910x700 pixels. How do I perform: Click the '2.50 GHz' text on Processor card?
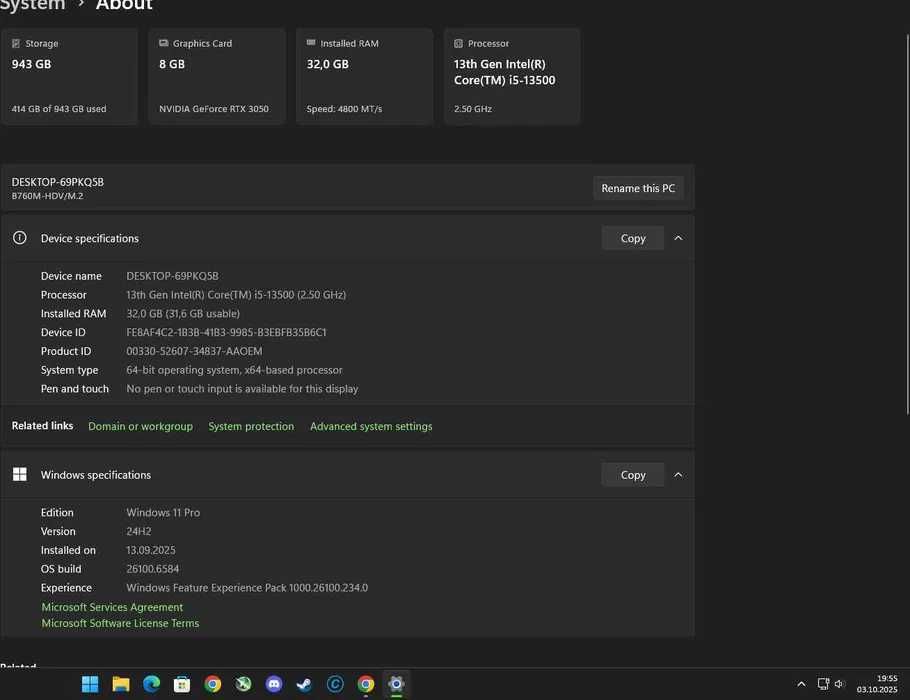click(x=472, y=109)
